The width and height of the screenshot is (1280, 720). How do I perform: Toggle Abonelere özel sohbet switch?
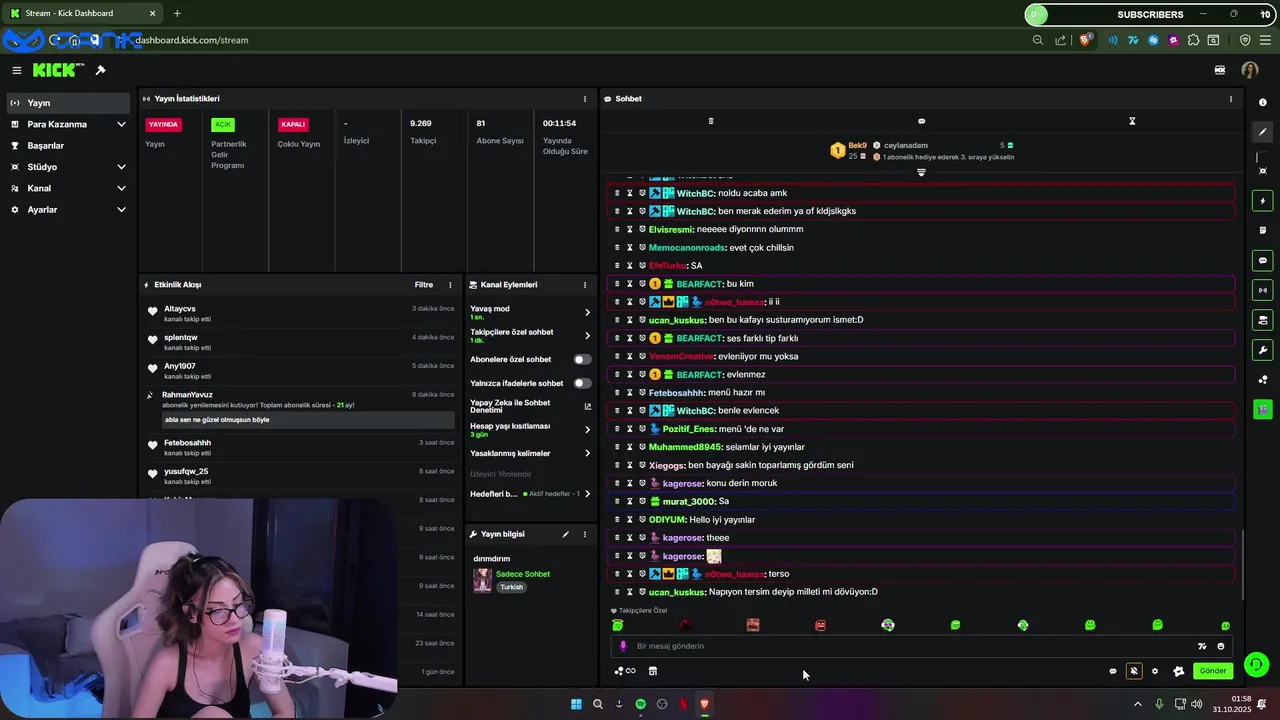582,359
